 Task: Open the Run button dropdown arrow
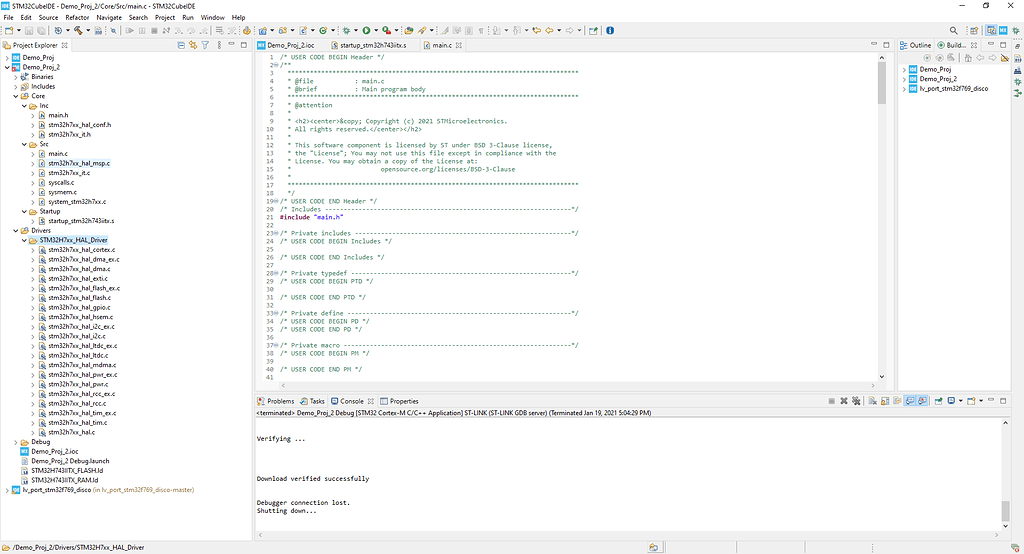pos(375,30)
